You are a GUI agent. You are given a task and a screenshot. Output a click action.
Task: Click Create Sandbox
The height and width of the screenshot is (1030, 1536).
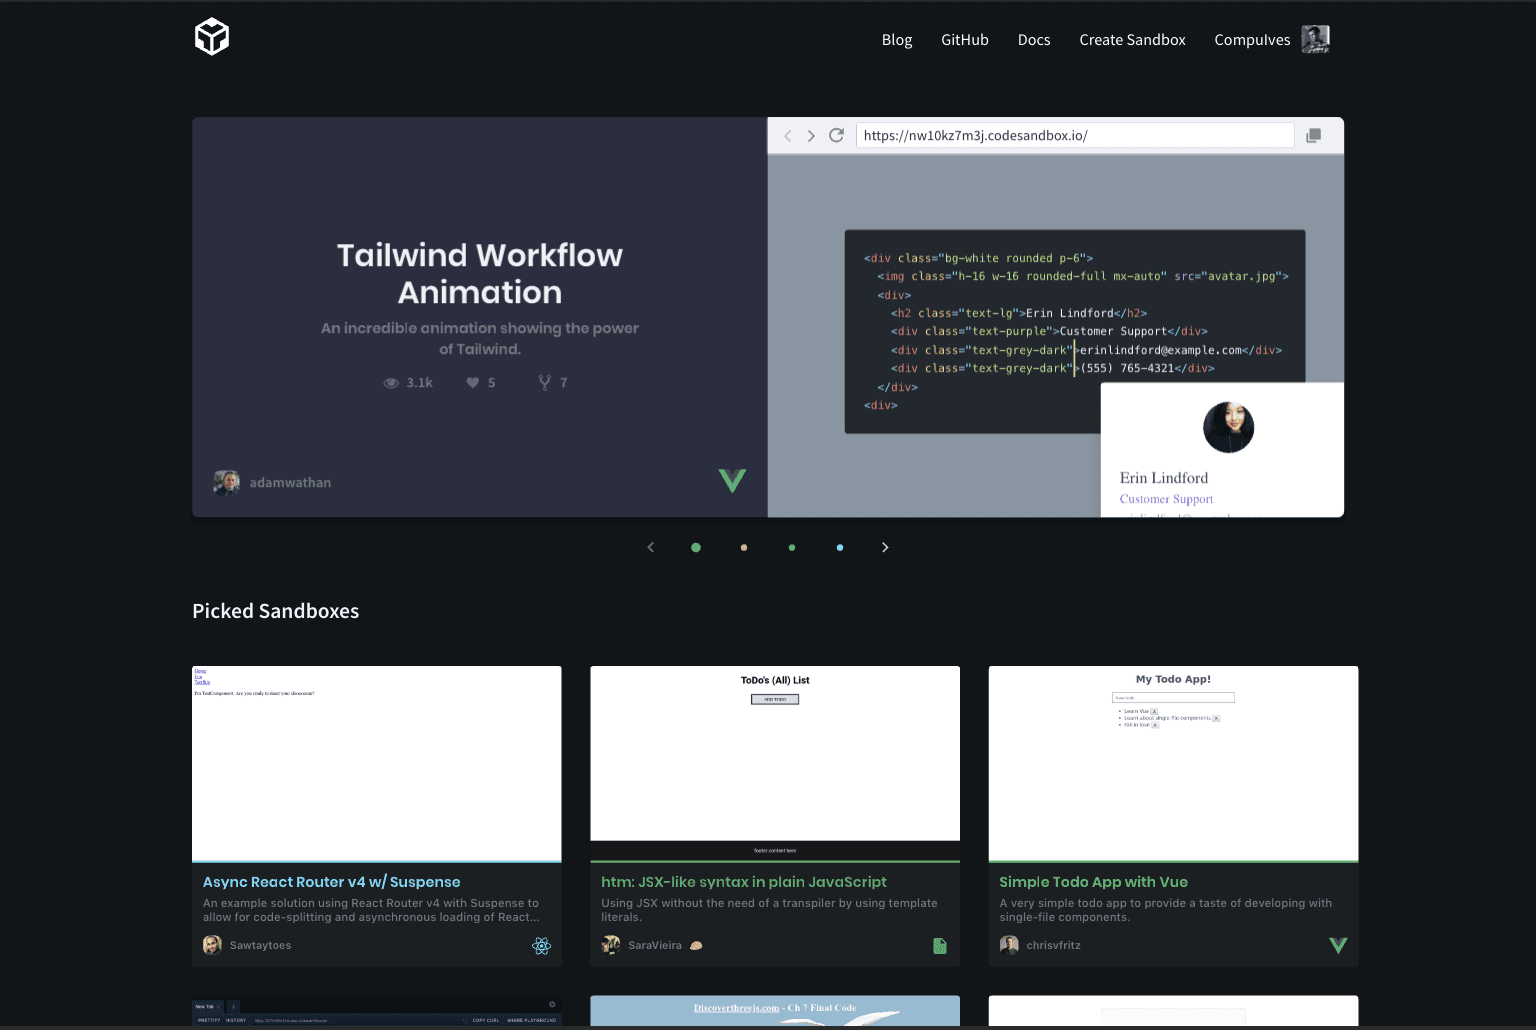[1132, 39]
